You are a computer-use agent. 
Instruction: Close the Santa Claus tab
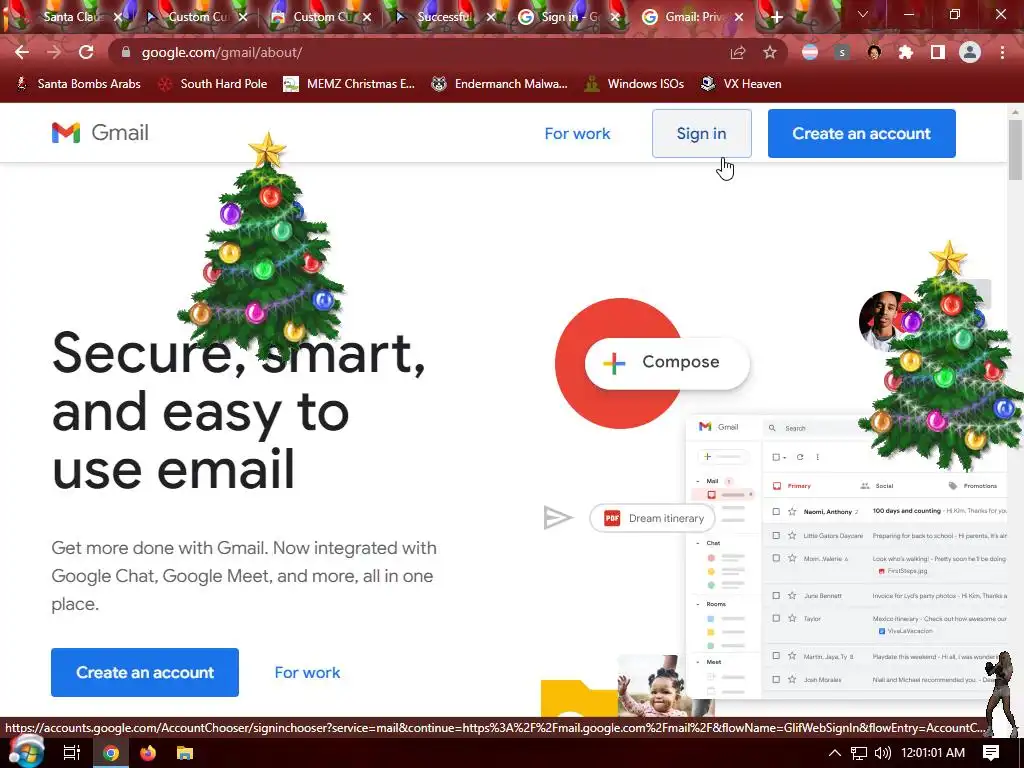click(118, 17)
